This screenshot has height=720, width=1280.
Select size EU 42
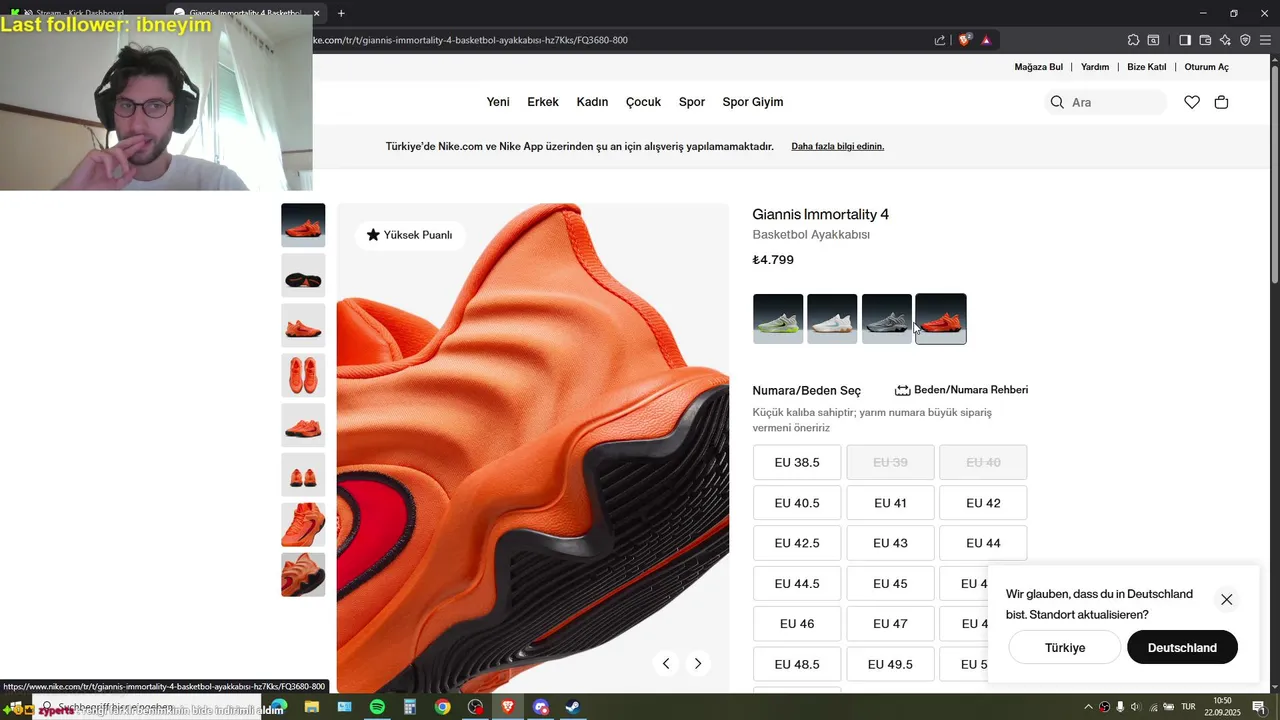pos(983,503)
